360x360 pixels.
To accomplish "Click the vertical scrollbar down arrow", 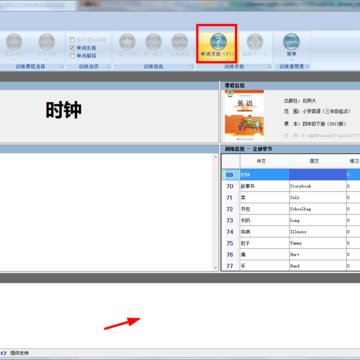I will click(216, 268).
